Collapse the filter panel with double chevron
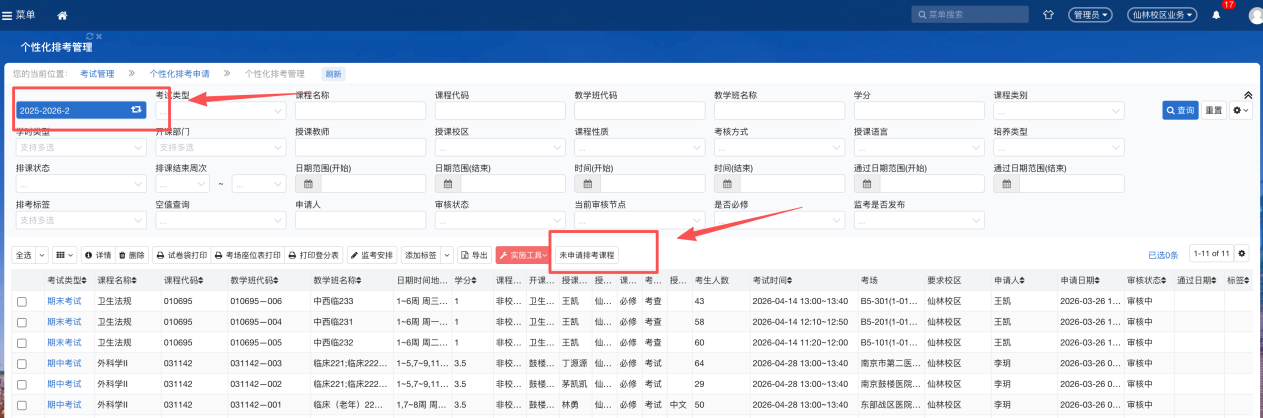This screenshot has width=1263, height=418. click(1247, 95)
